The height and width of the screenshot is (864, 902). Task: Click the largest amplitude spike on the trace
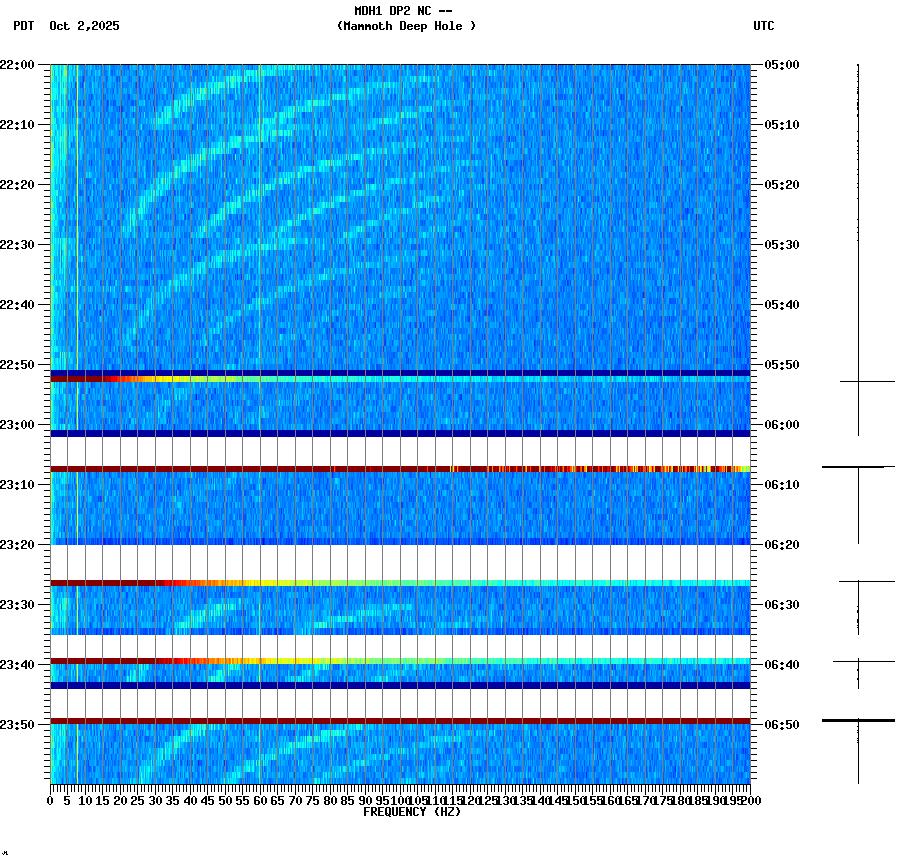point(857,719)
